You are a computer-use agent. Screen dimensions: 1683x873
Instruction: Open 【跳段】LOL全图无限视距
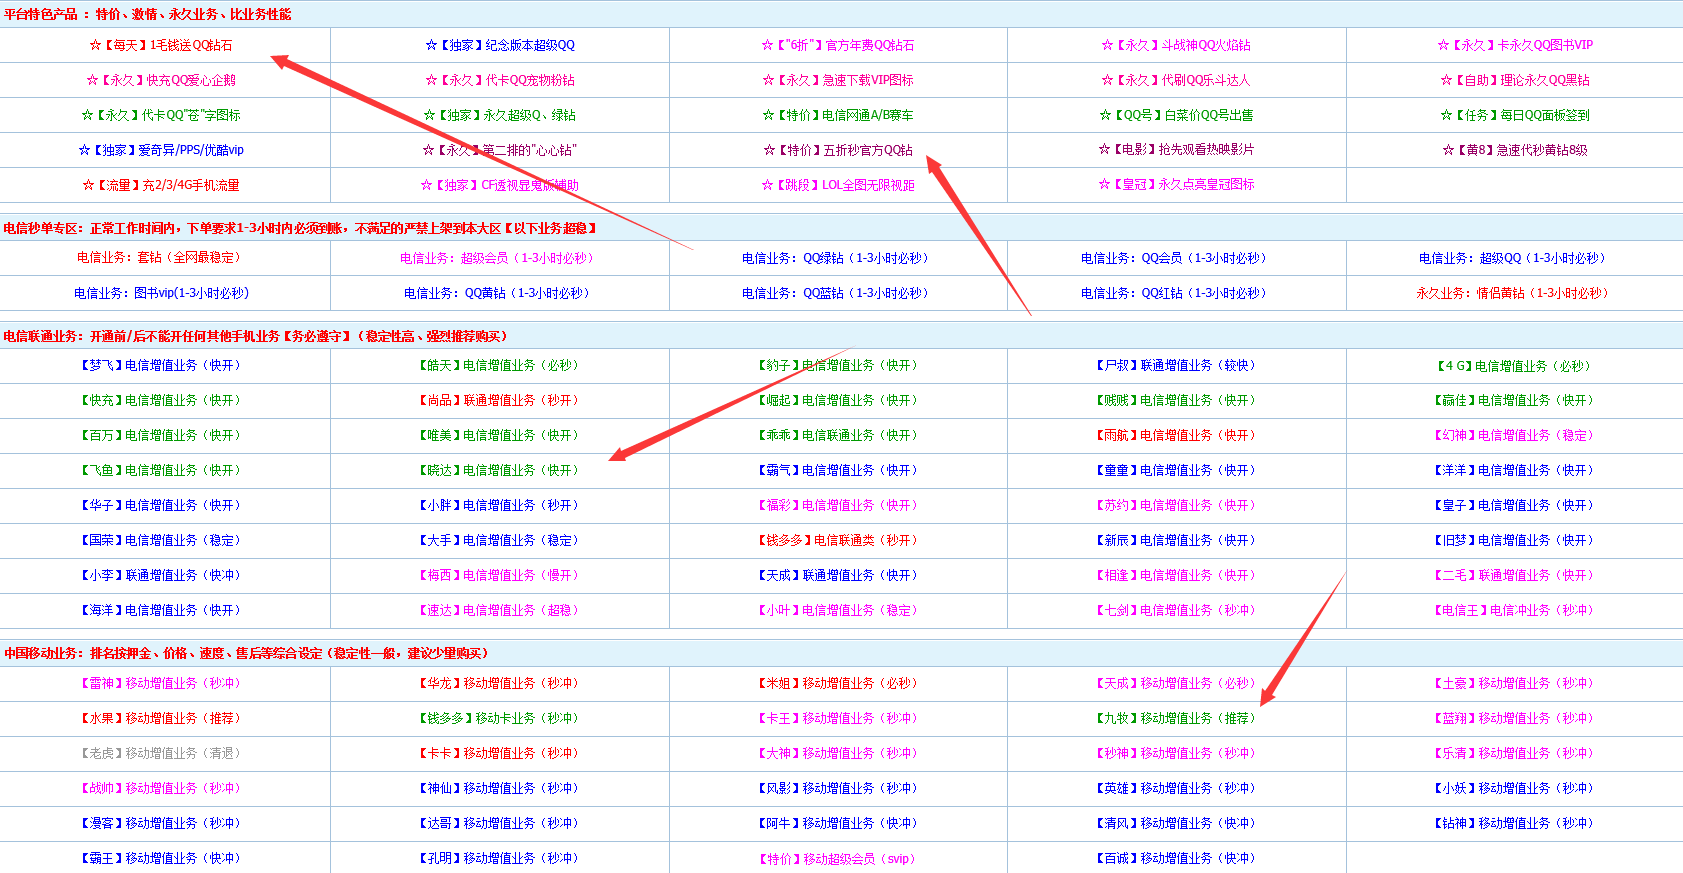(x=838, y=185)
